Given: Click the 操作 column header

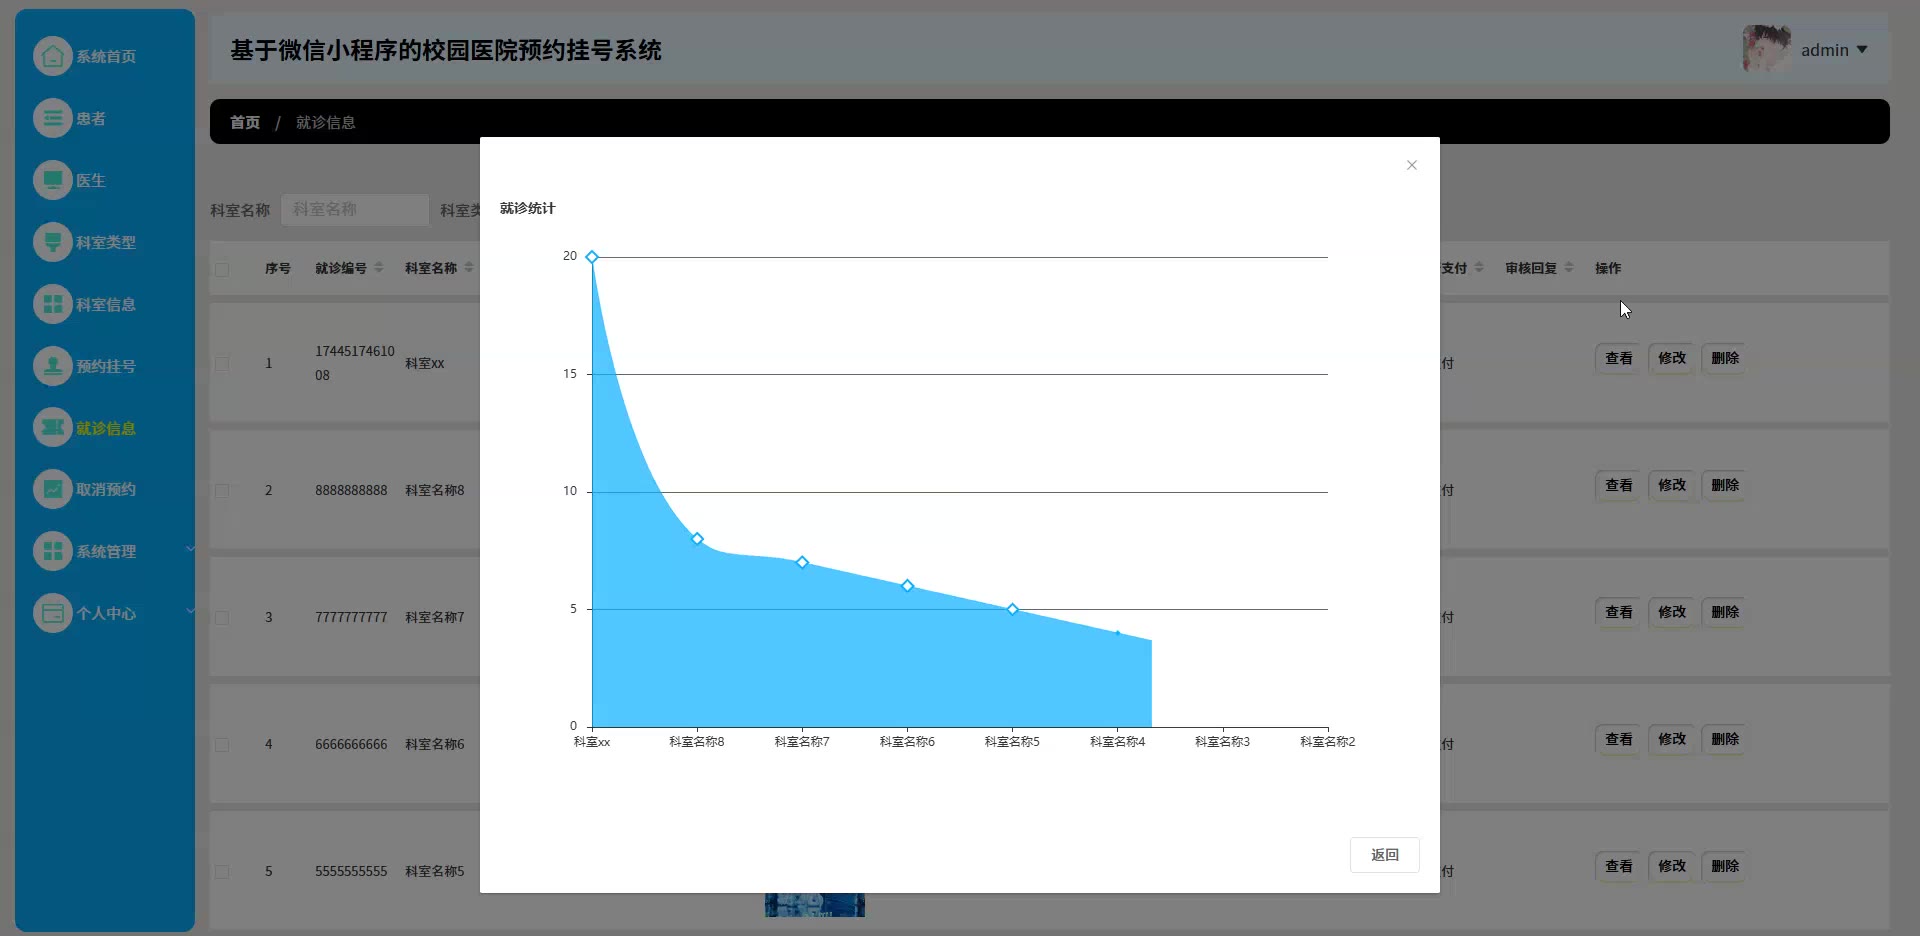Looking at the screenshot, I should click(x=1608, y=268).
